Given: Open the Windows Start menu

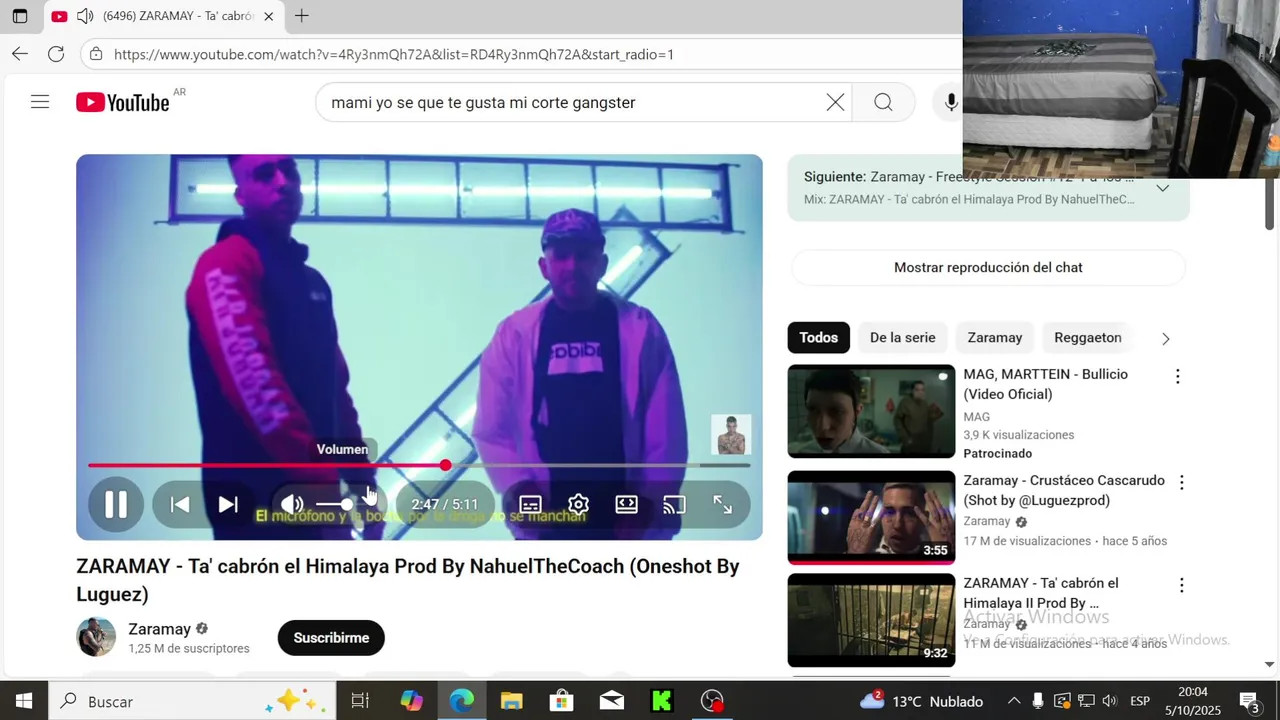Looking at the screenshot, I should [24, 701].
